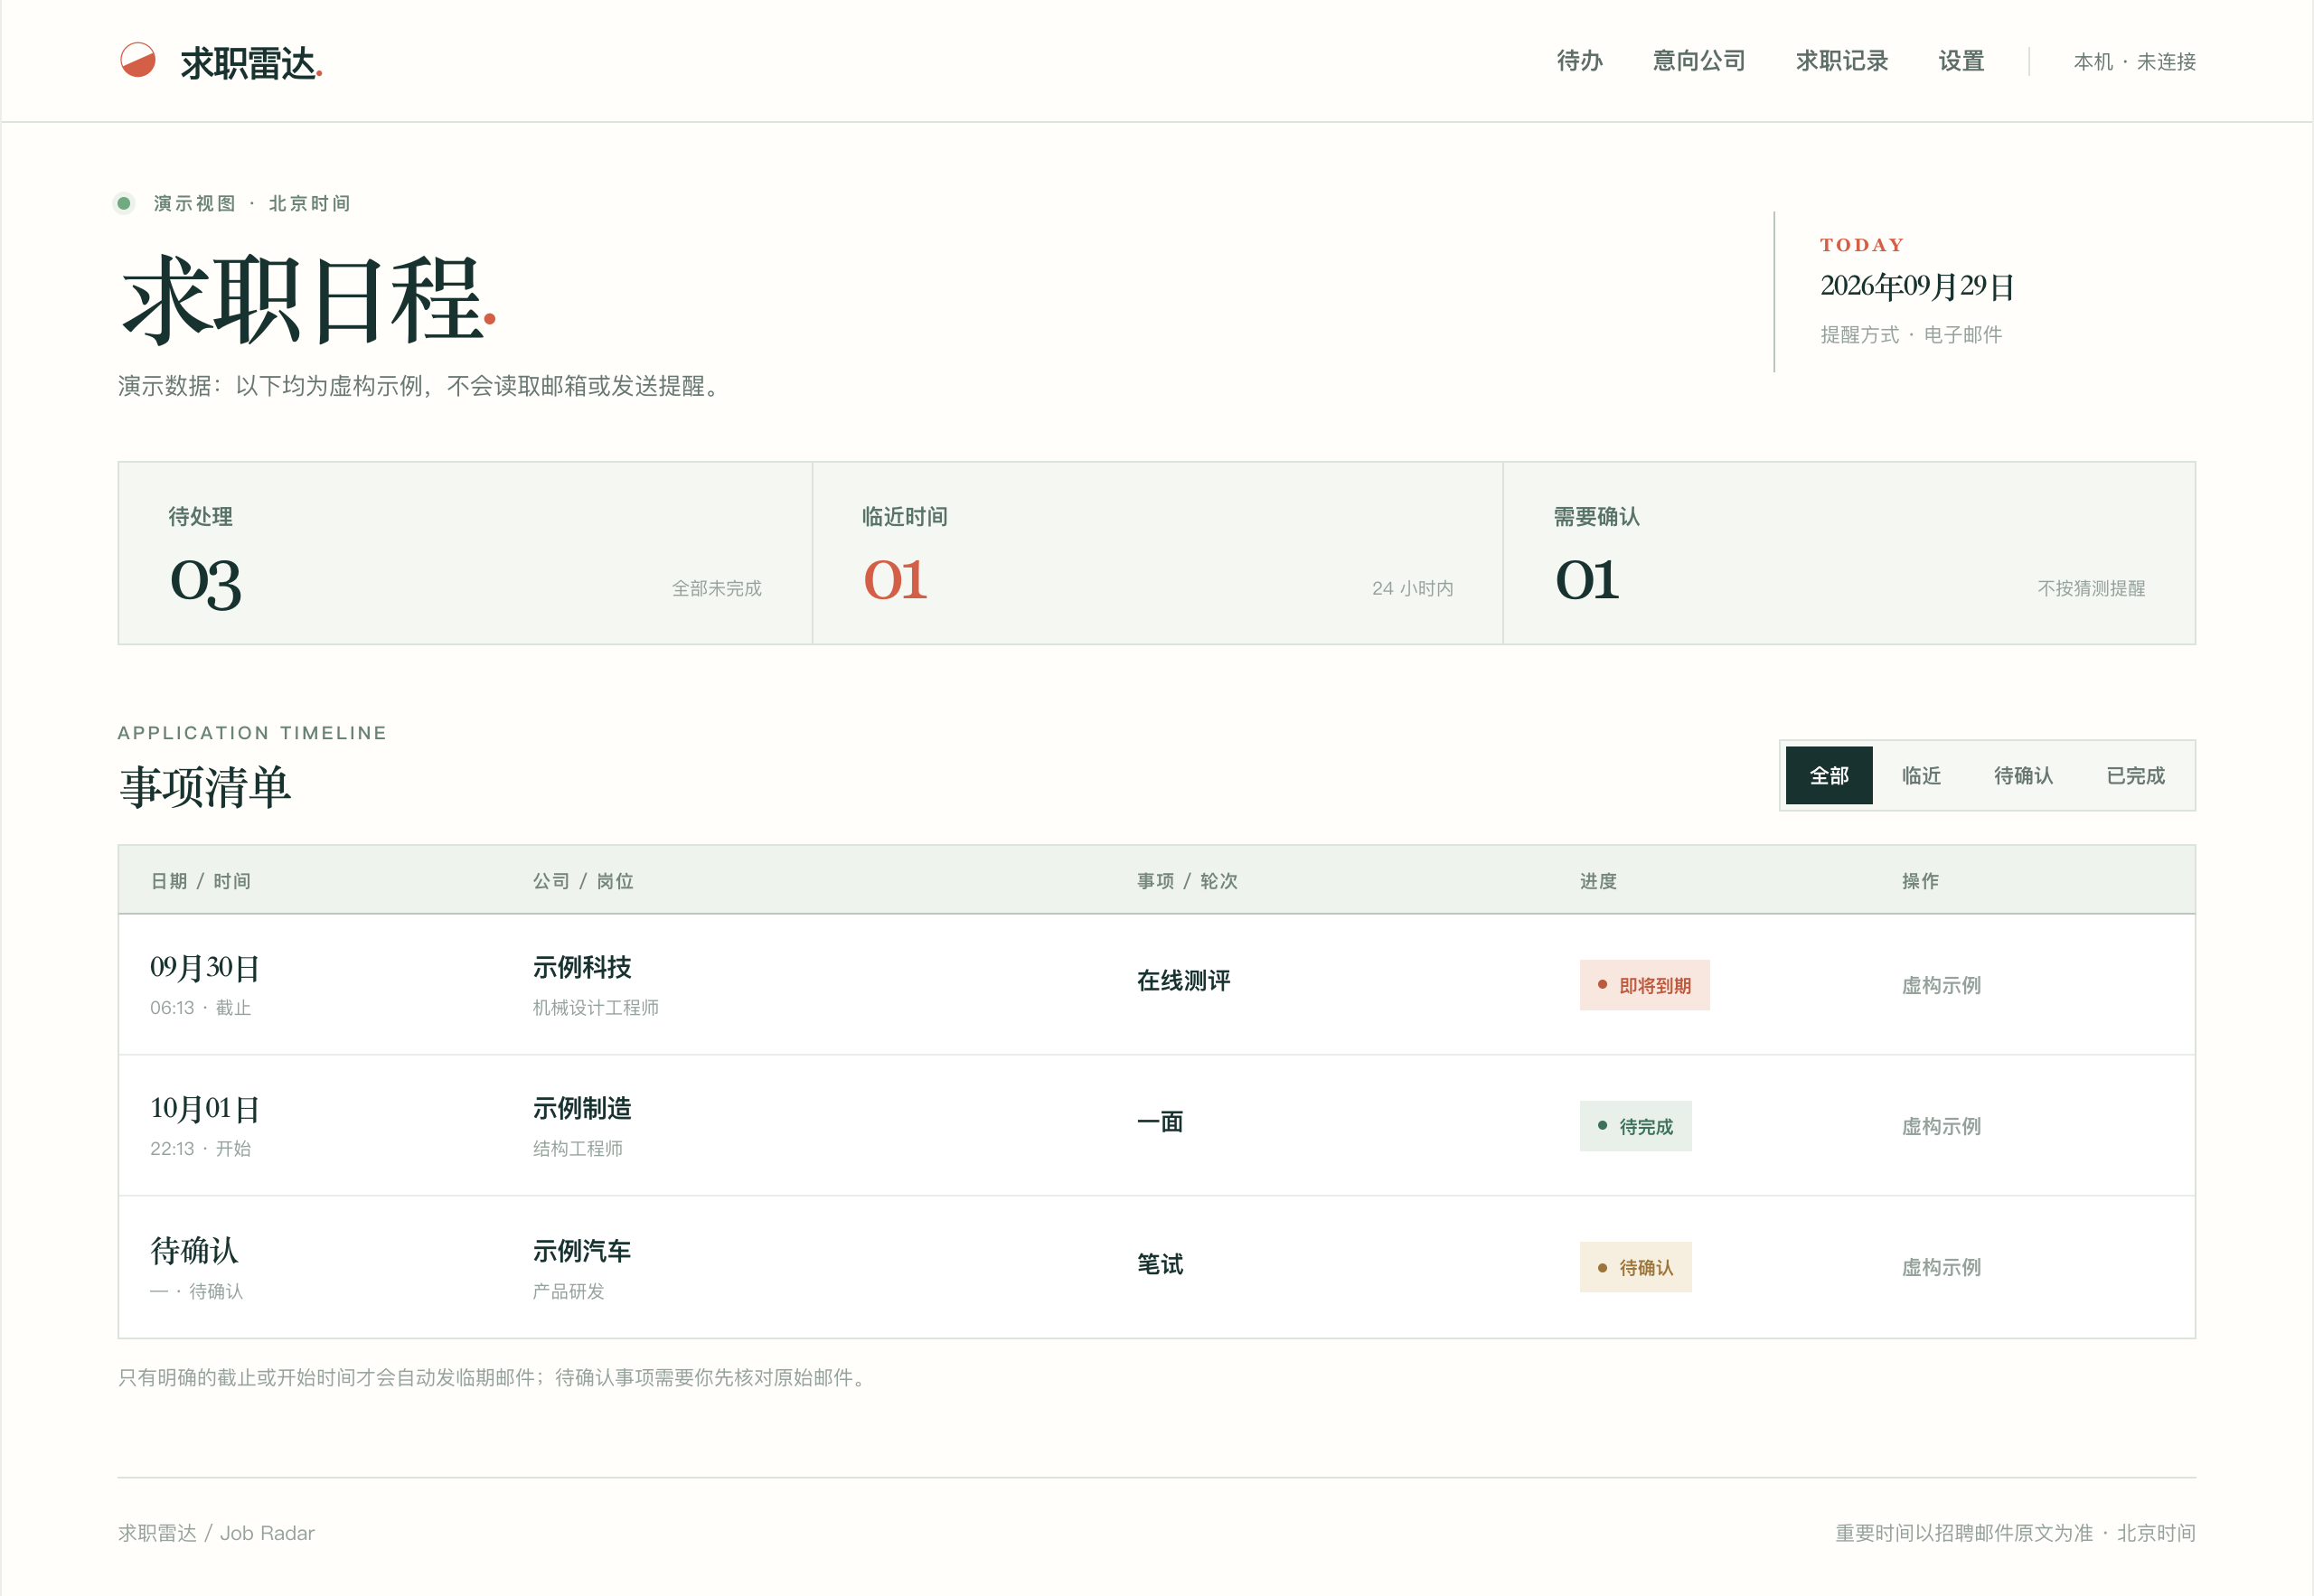Screen dimensions: 2314x1596
Task: Click the 示例汽车 company name
Action: pyautogui.click(x=582, y=1251)
